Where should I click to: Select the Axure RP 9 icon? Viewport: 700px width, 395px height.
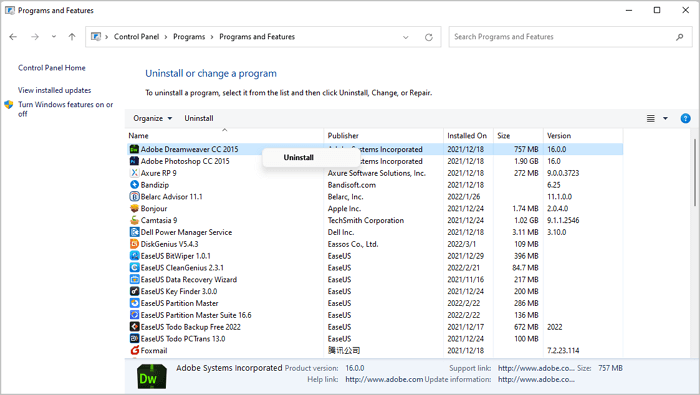[x=134, y=173]
